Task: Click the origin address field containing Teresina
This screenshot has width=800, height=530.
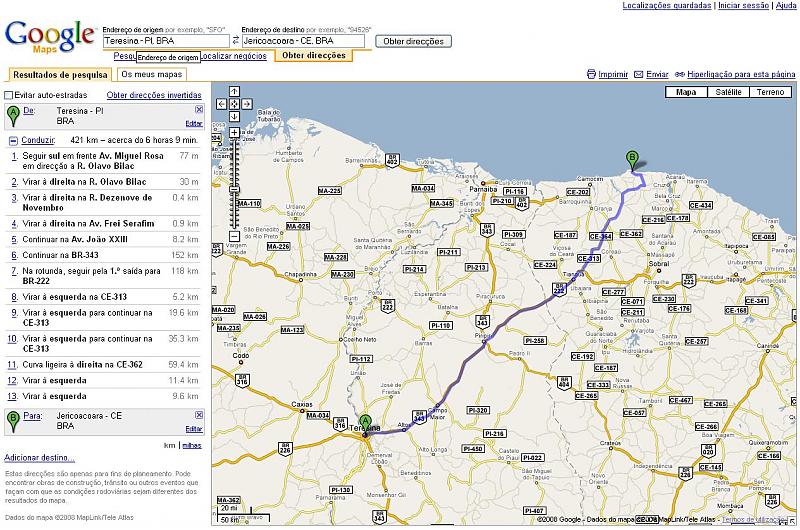Action: coord(166,41)
